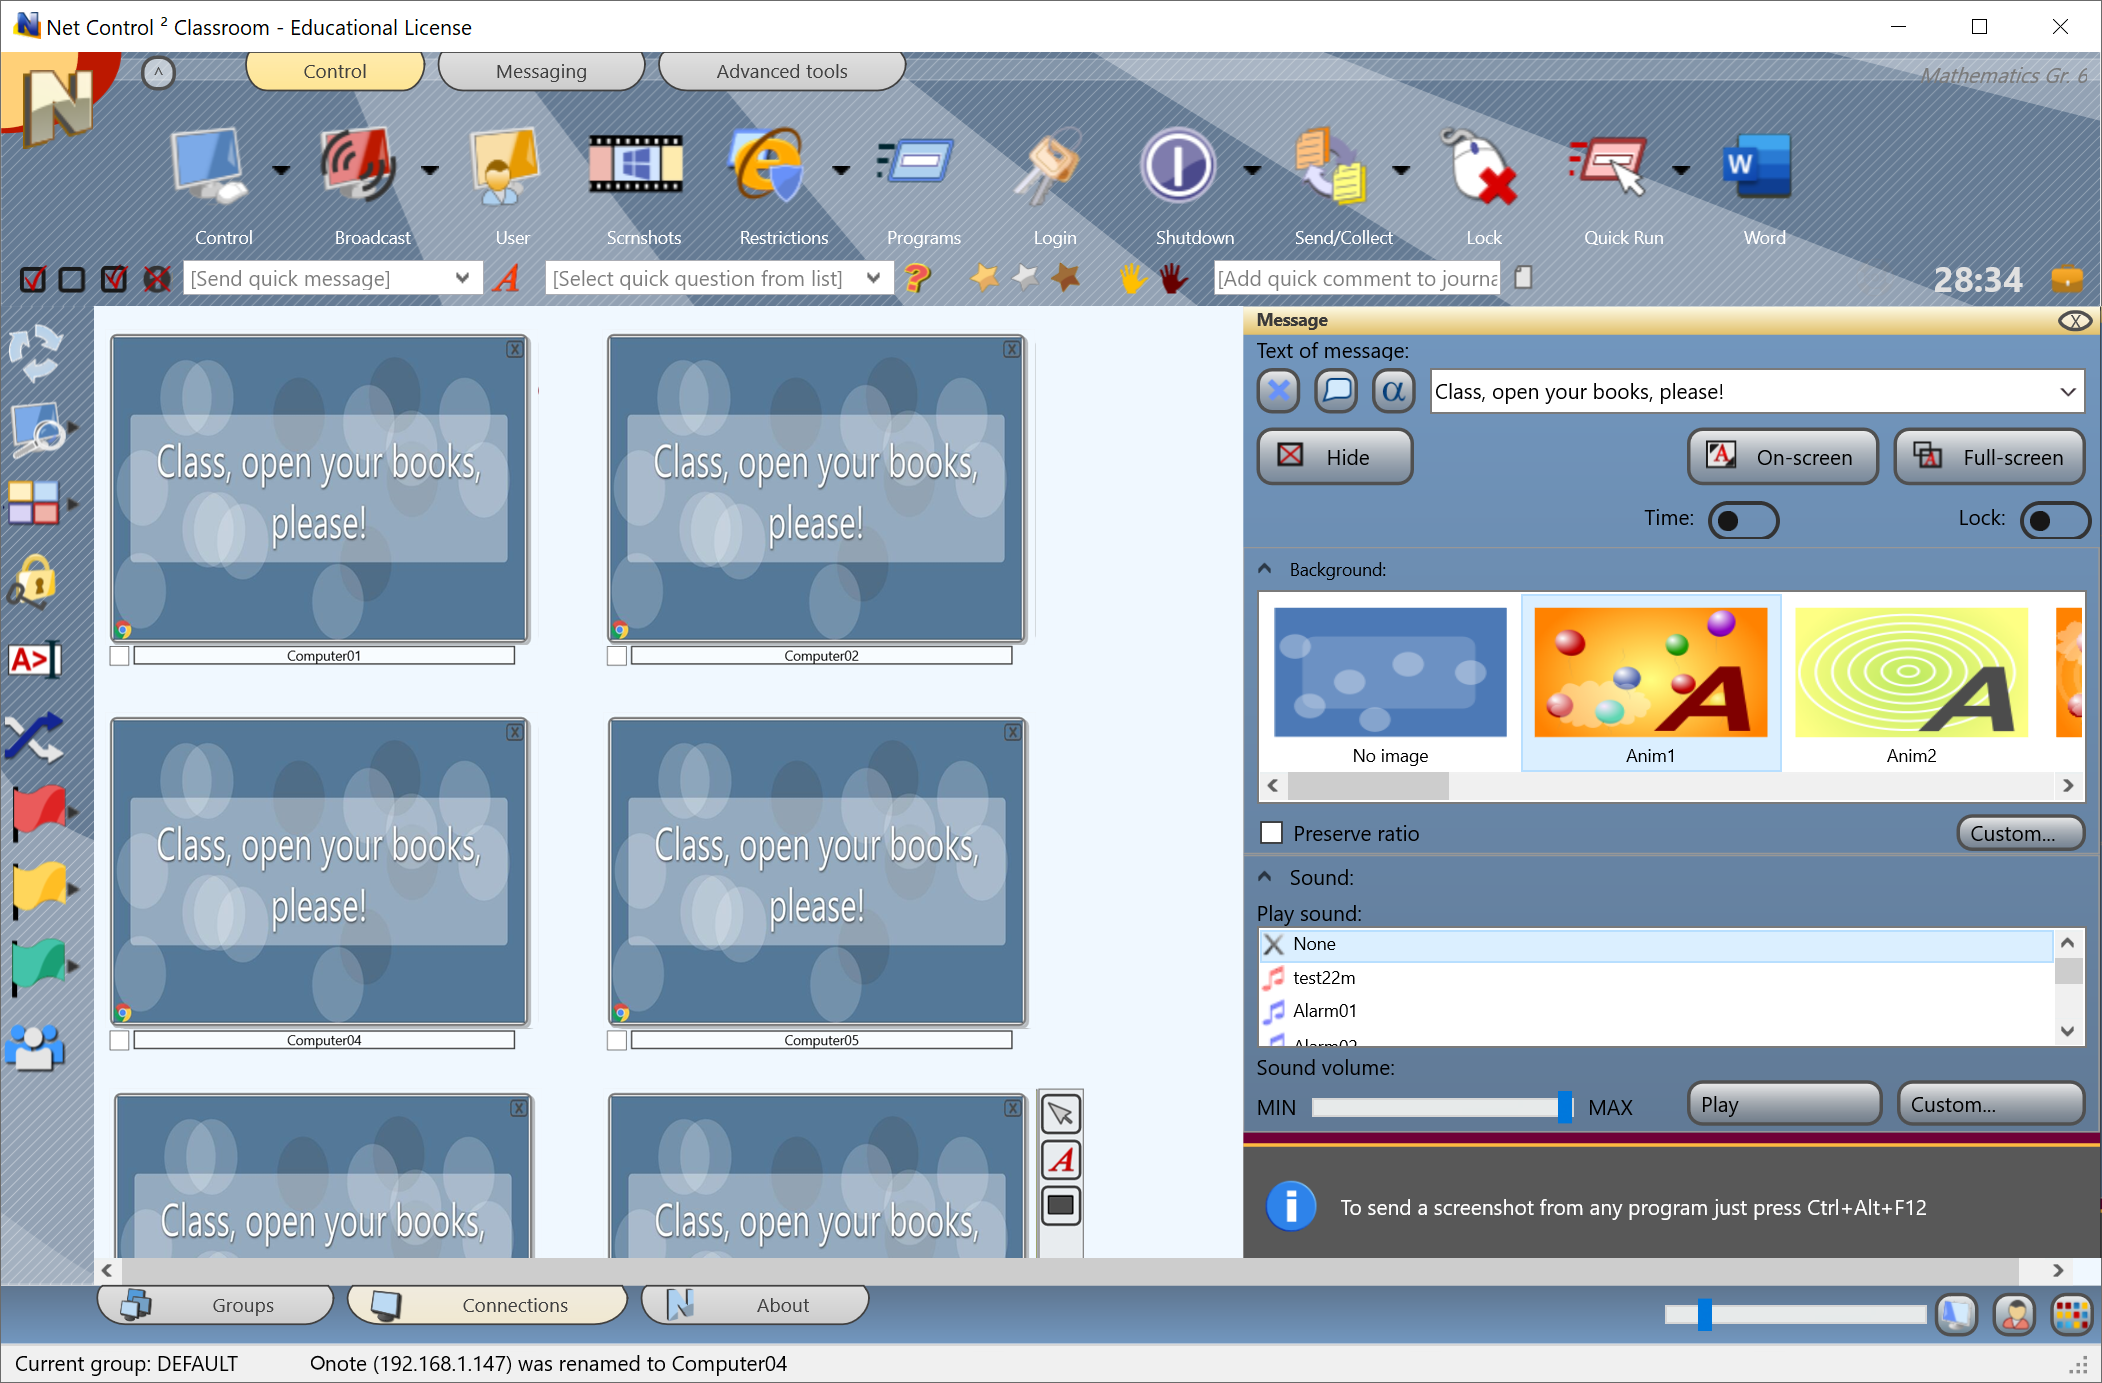The width and height of the screenshot is (2102, 1383).
Task: Open the Quick Run dropdown arrow
Action: (x=1682, y=170)
